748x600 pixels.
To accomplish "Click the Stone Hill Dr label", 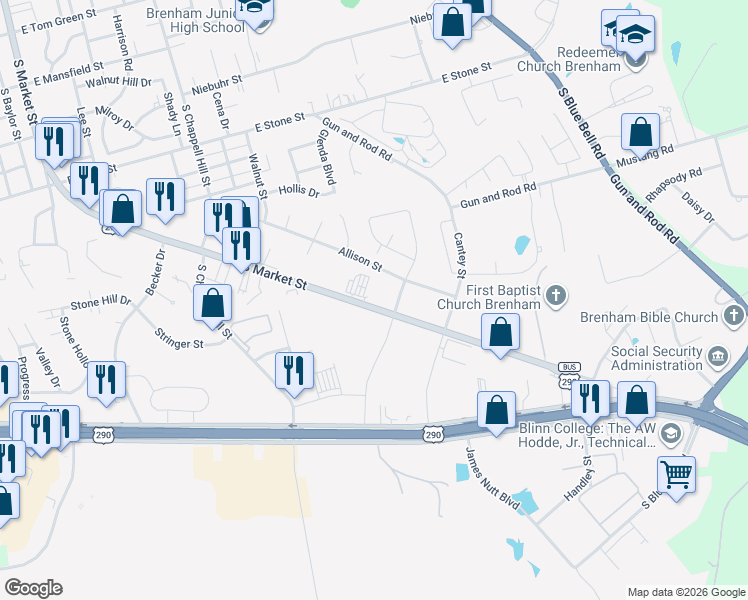I will pyautogui.click(x=101, y=302).
